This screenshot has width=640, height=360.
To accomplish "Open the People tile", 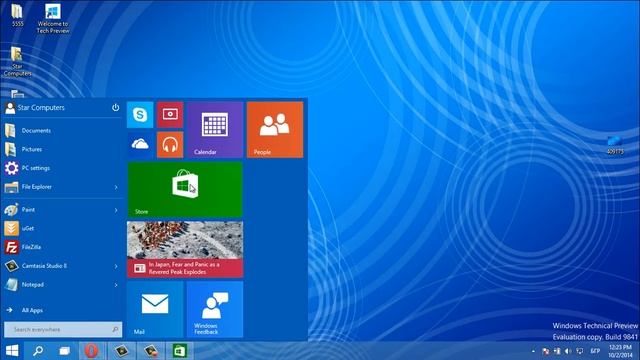I will click(x=275, y=130).
